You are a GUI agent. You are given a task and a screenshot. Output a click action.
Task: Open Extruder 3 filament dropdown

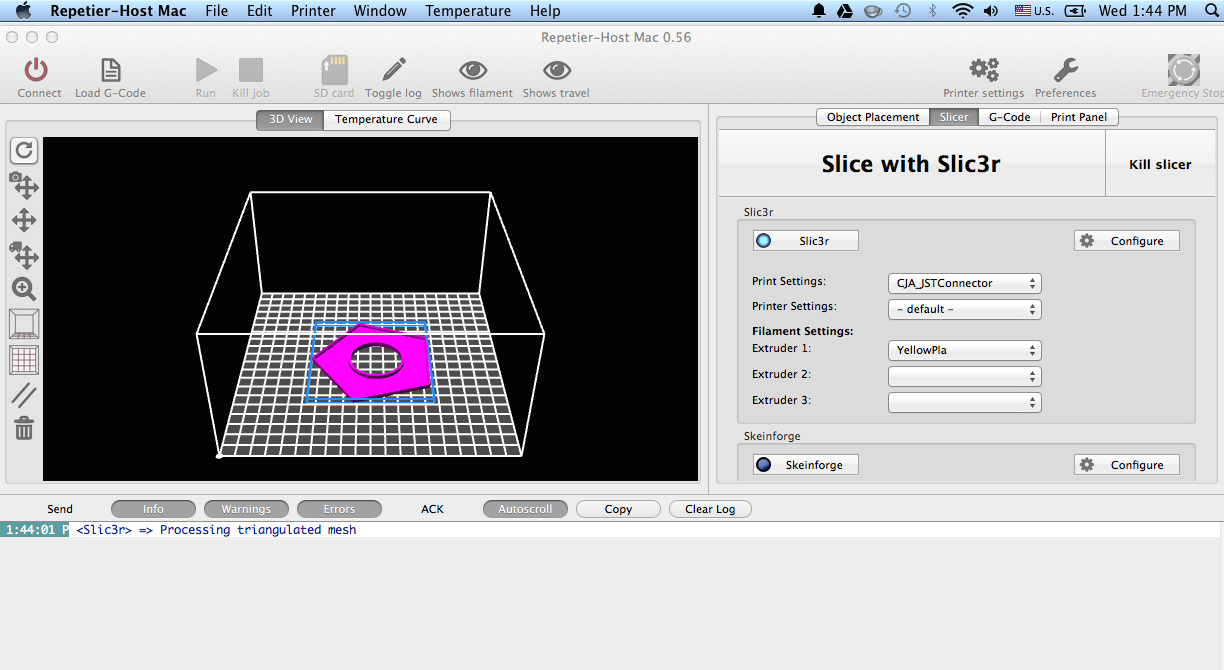pyautogui.click(x=965, y=402)
